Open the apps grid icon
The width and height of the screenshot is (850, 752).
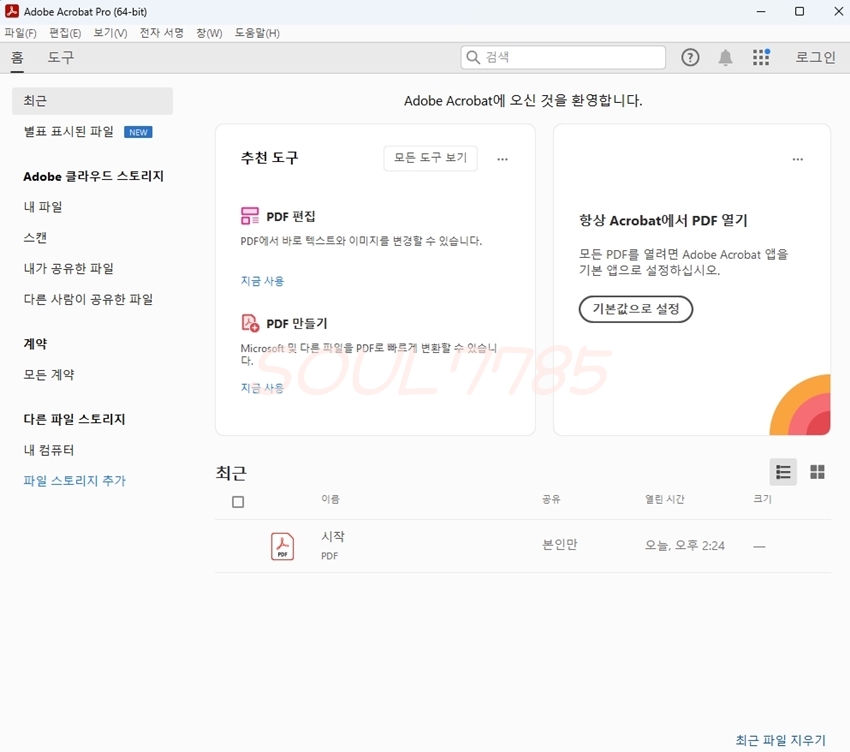761,58
